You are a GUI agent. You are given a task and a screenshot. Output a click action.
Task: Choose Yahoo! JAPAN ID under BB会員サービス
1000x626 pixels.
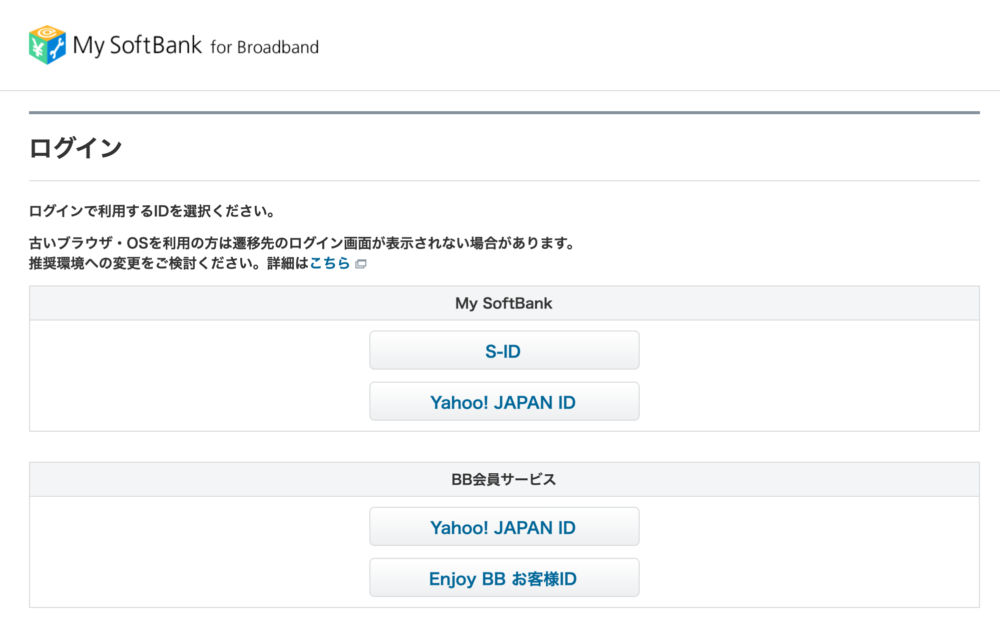[x=504, y=527]
